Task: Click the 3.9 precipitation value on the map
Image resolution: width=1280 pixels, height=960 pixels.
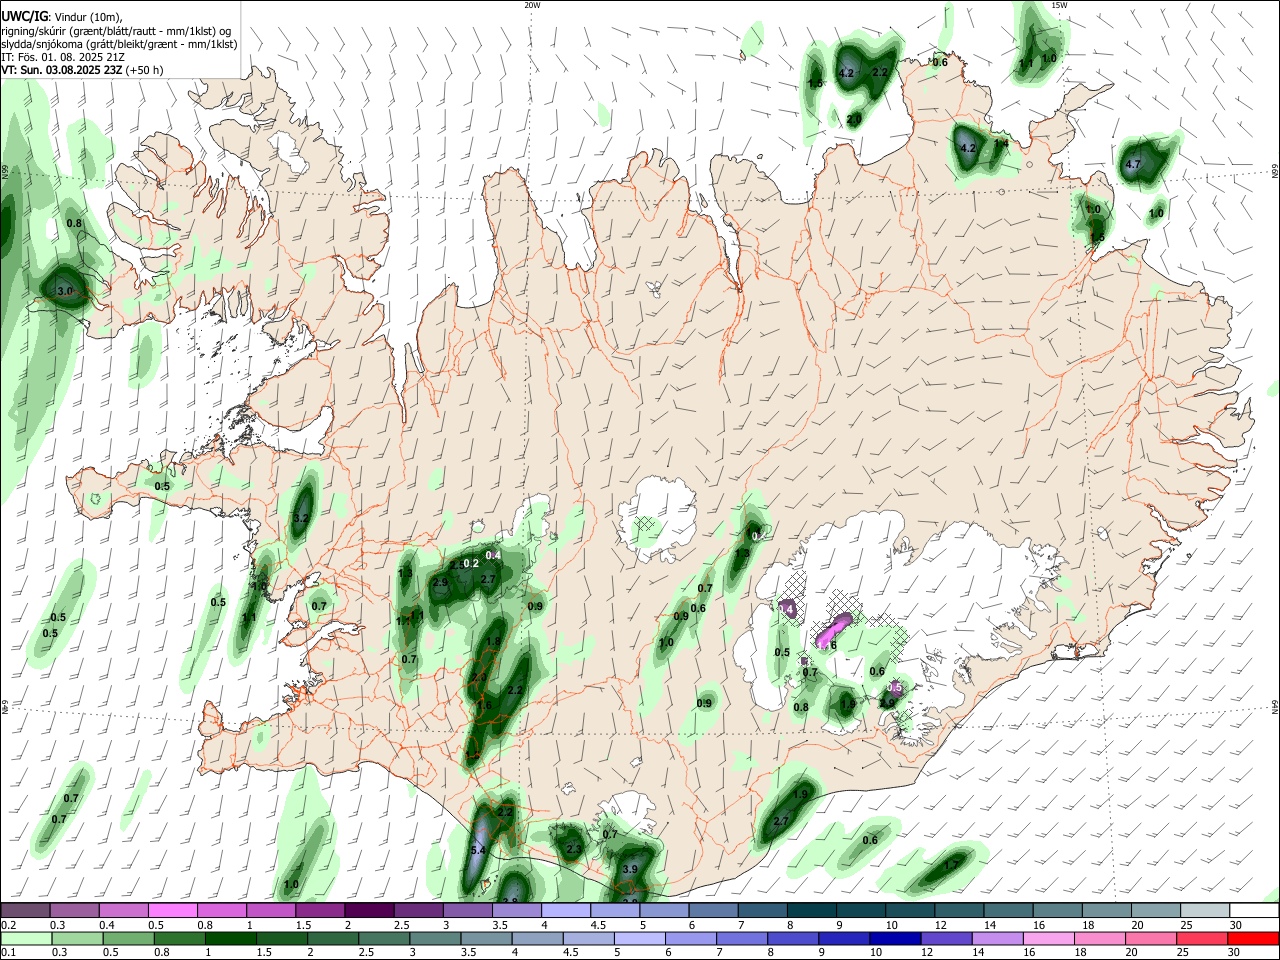Action: pos(630,870)
